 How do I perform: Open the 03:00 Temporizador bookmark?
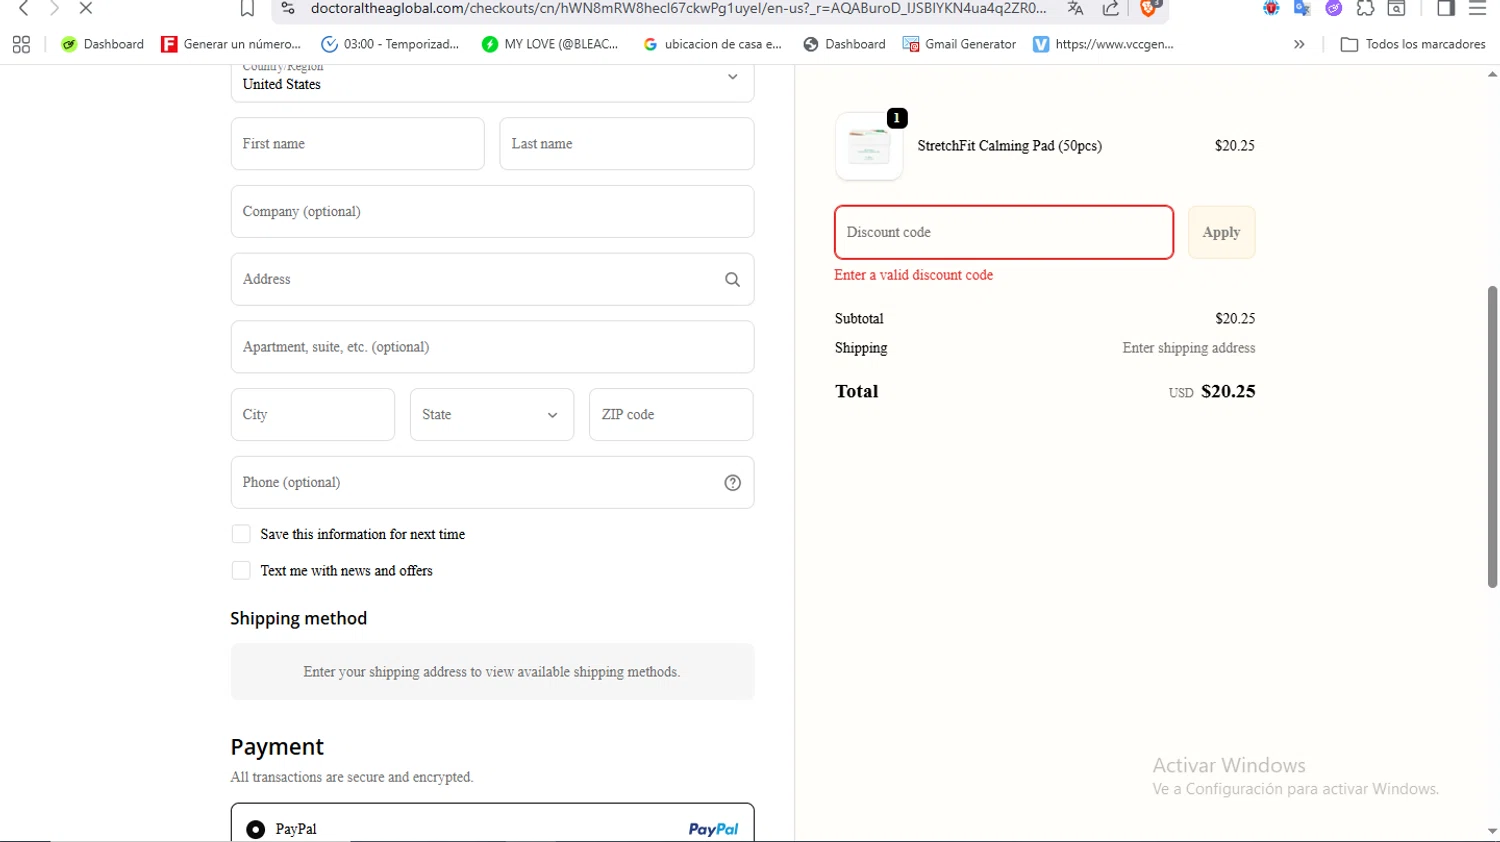(x=390, y=44)
